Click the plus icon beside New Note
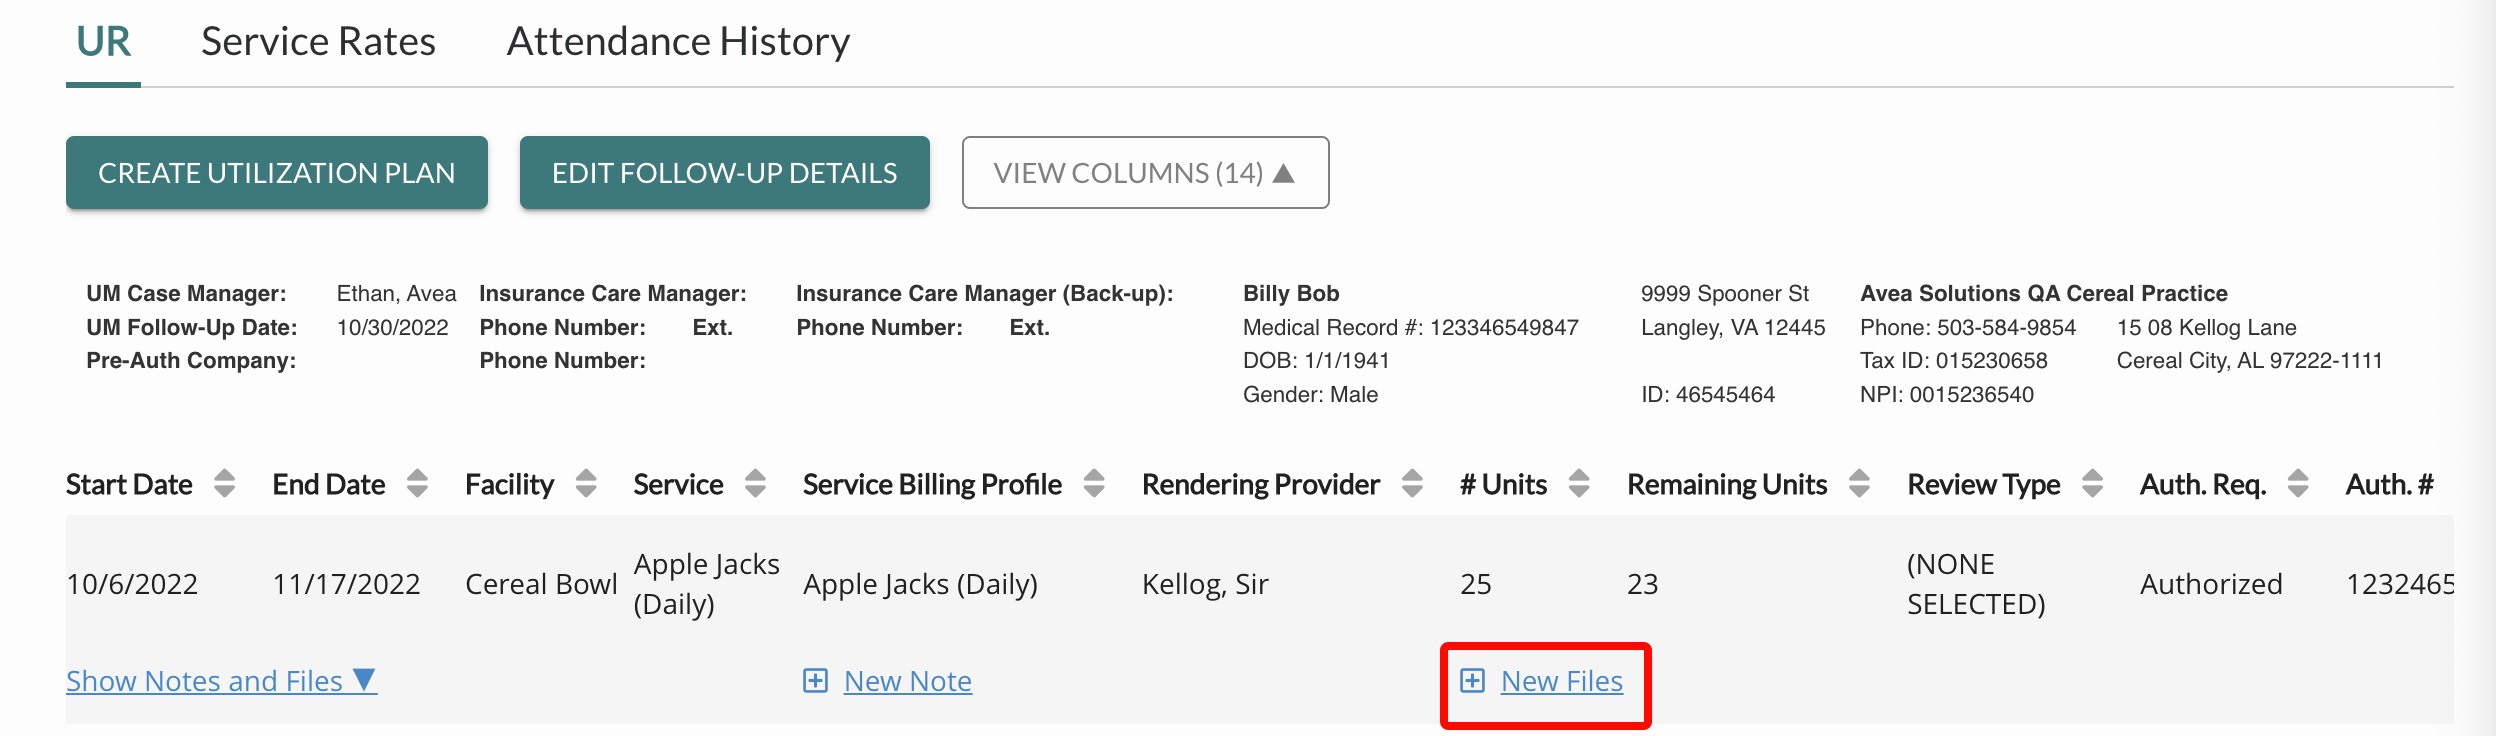 point(816,681)
